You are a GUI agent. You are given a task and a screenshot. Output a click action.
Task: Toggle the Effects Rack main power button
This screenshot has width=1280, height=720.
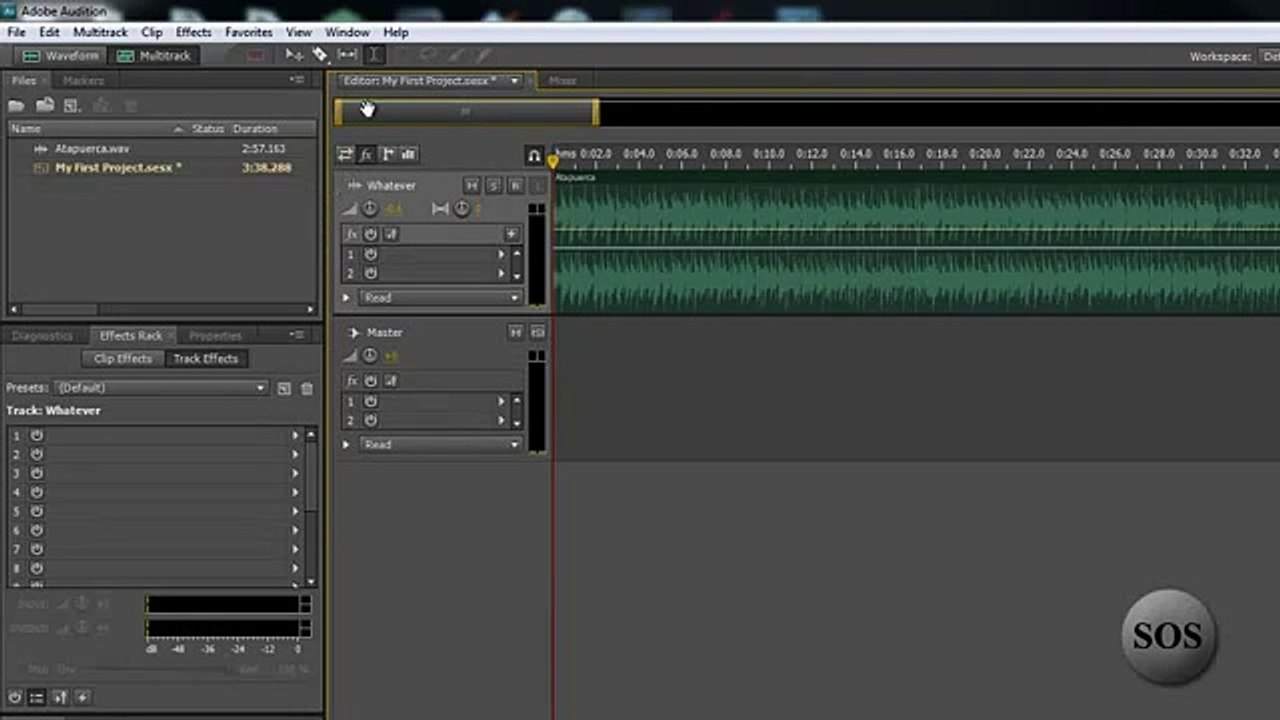[x=15, y=698]
